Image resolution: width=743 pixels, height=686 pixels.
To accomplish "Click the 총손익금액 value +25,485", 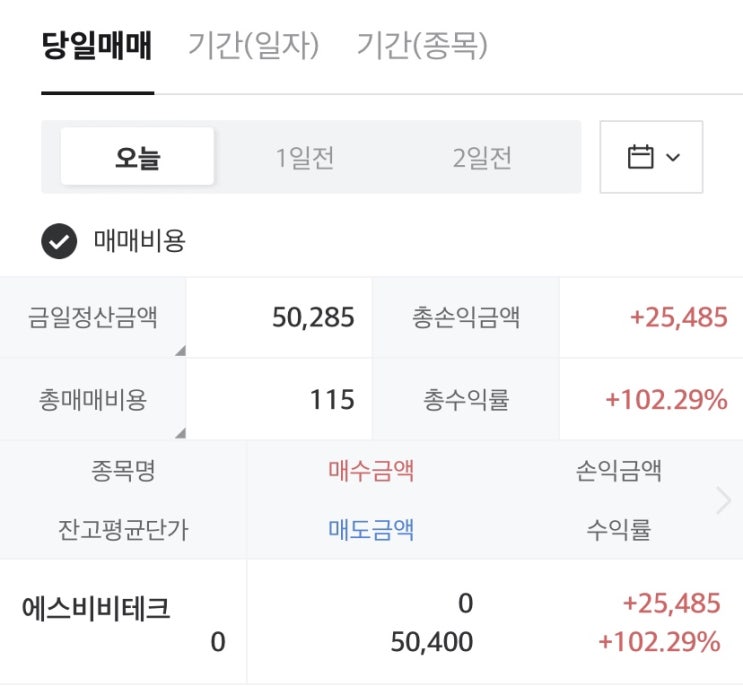I will click(x=678, y=318).
